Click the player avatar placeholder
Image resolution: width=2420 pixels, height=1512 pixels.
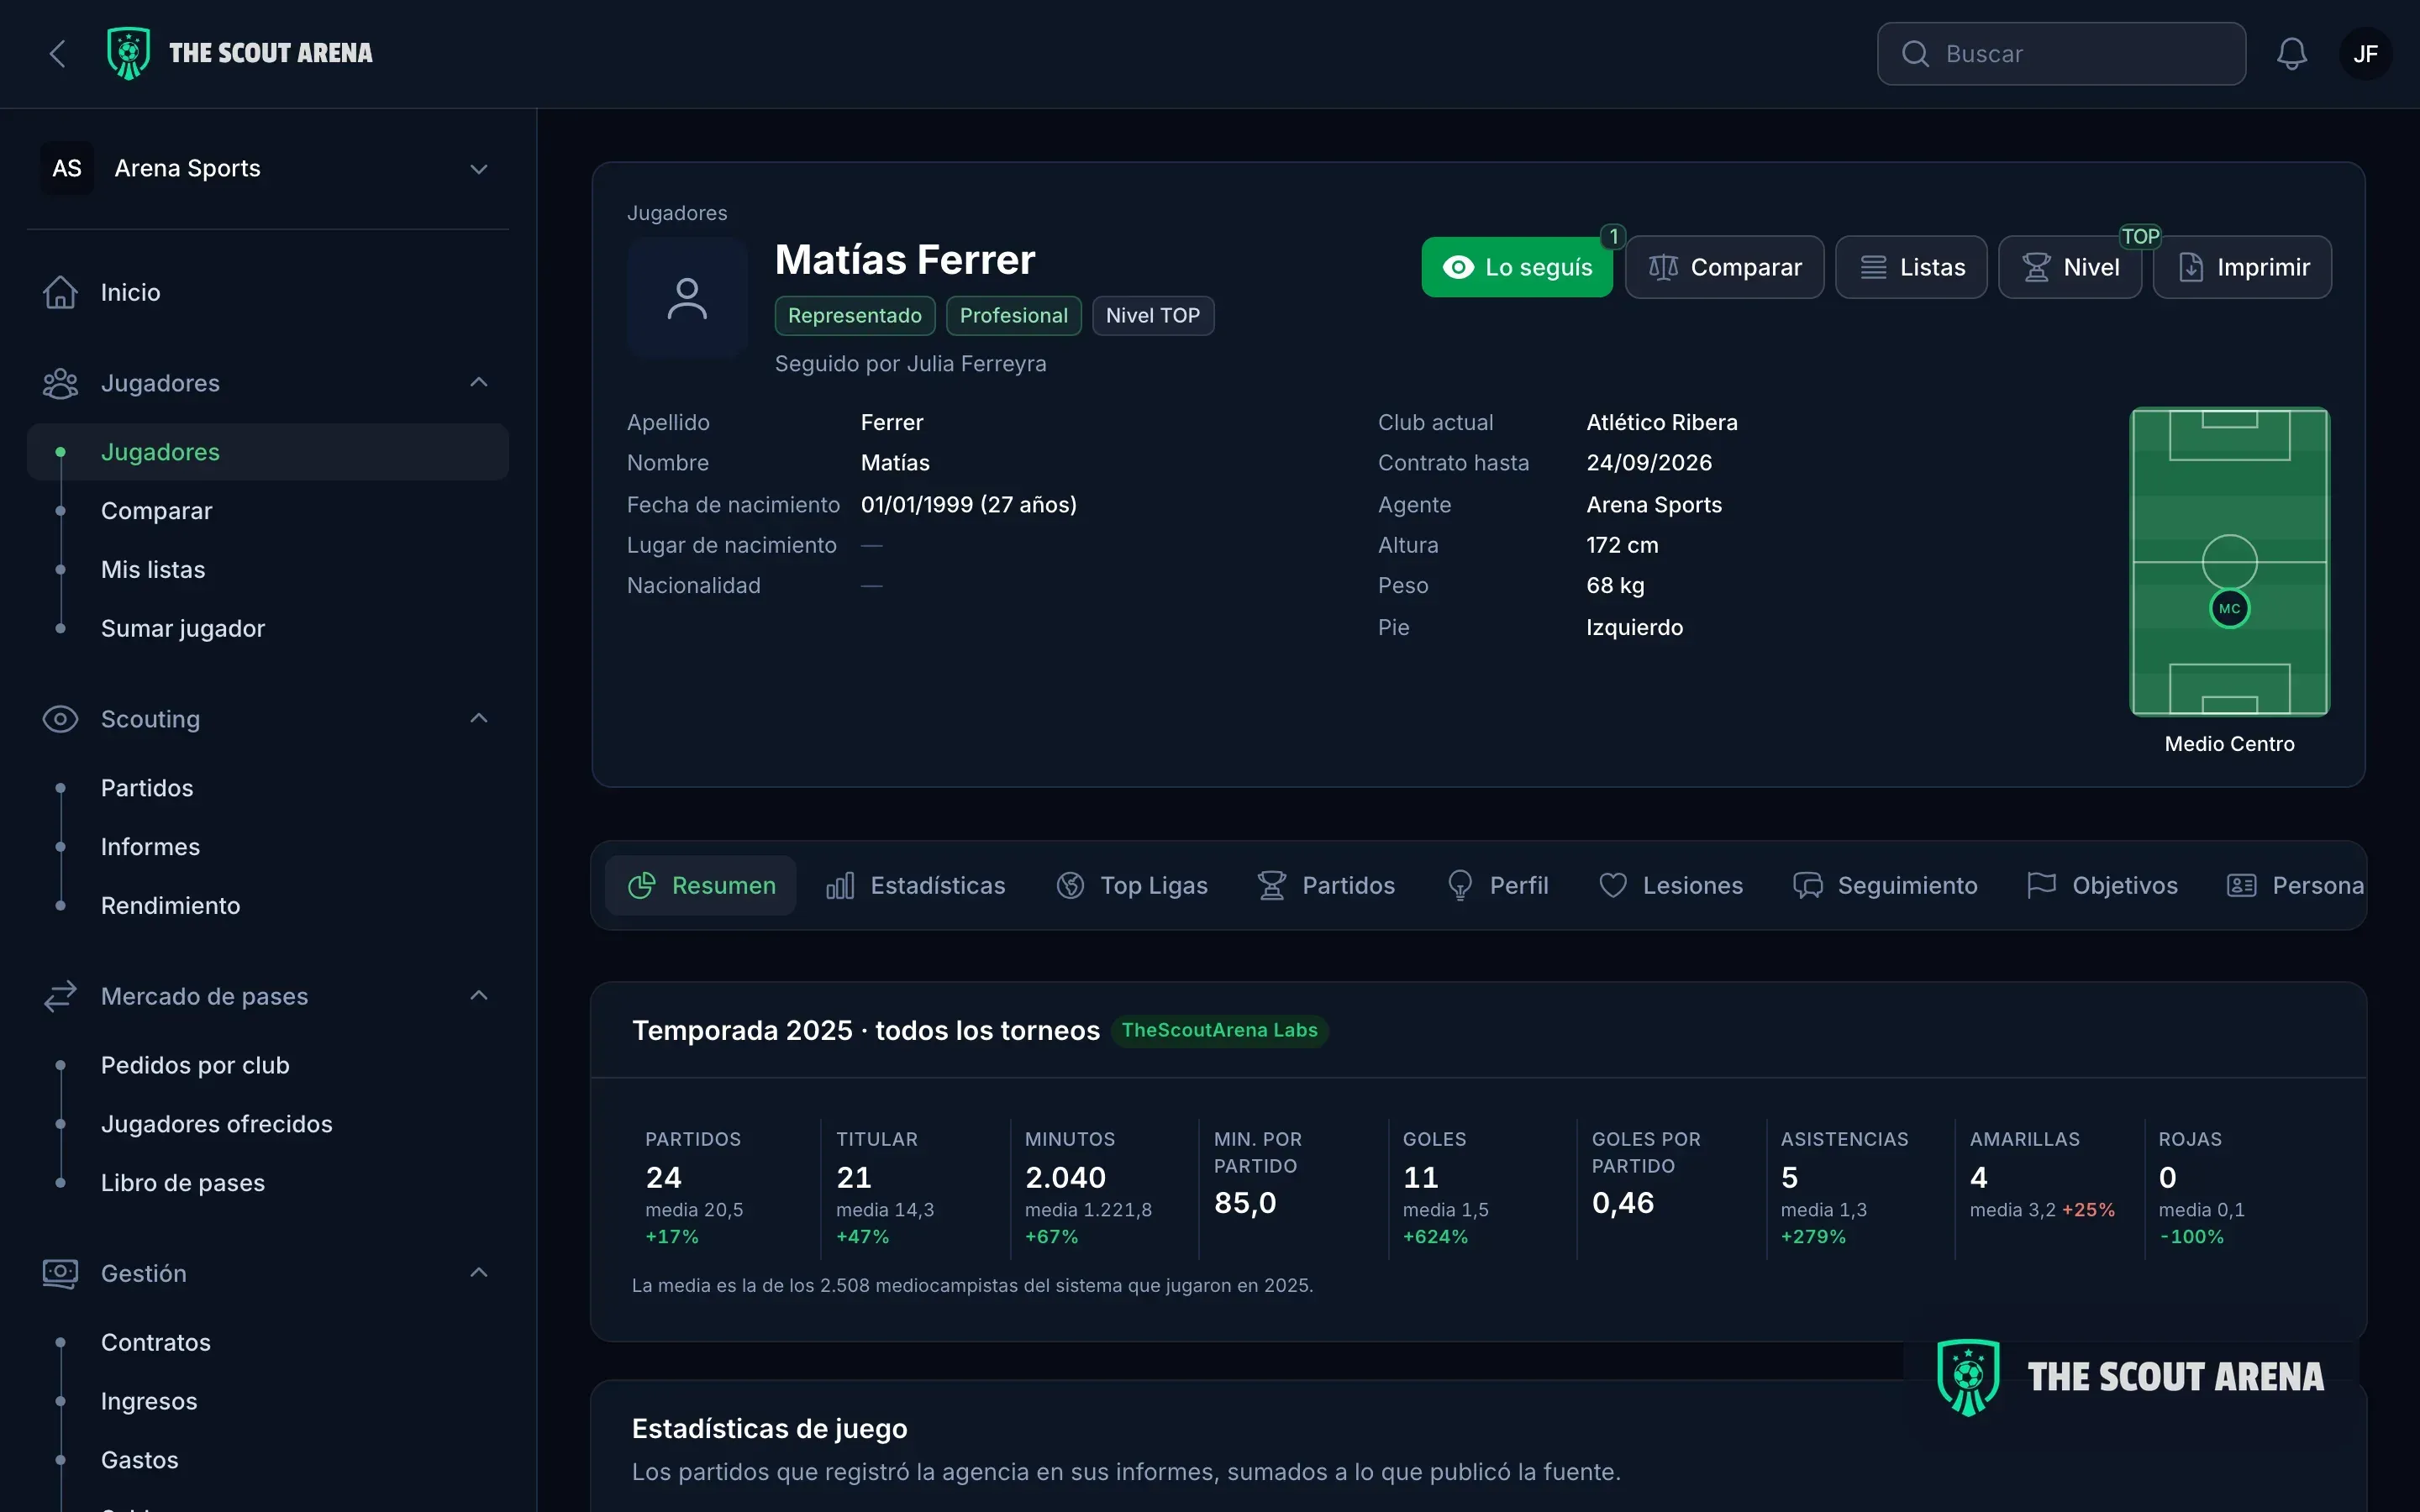(687, 298)
